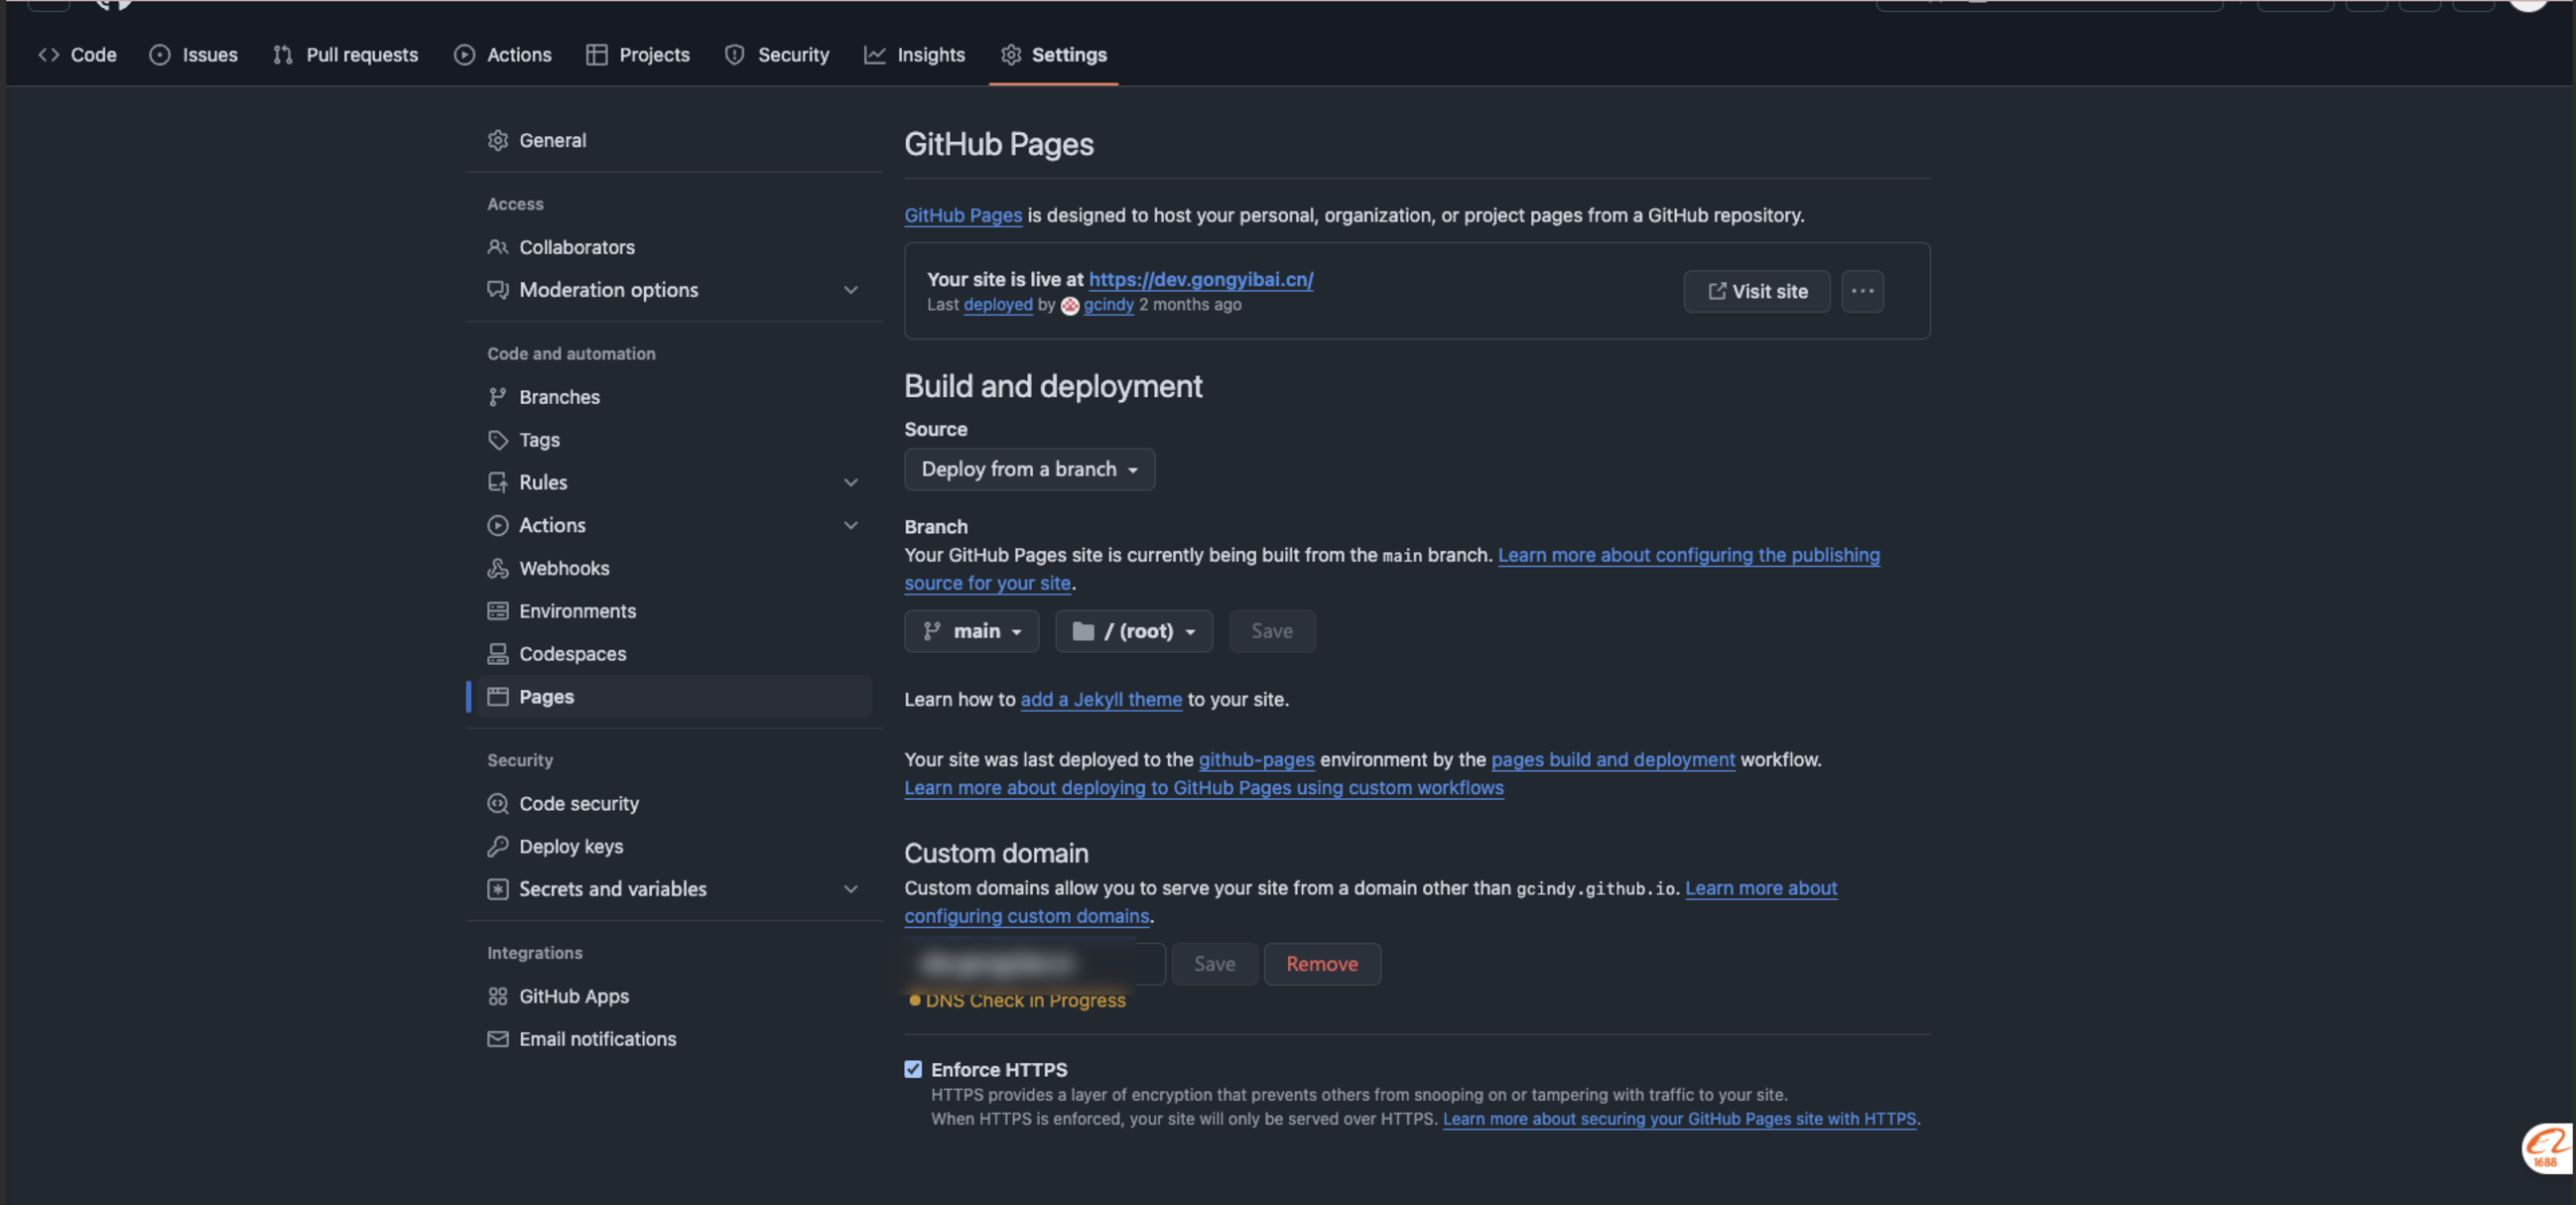Switch to the Issues tab

point(194,55)
